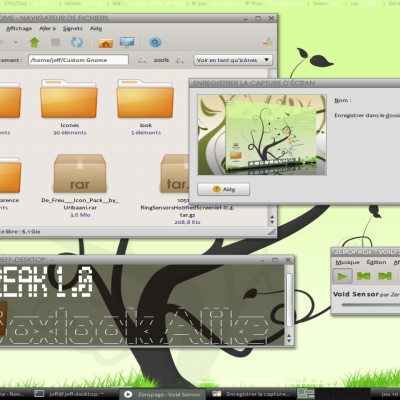
Task: Zoom out using the left zoom icon
Action: click(x=142, y=60)
